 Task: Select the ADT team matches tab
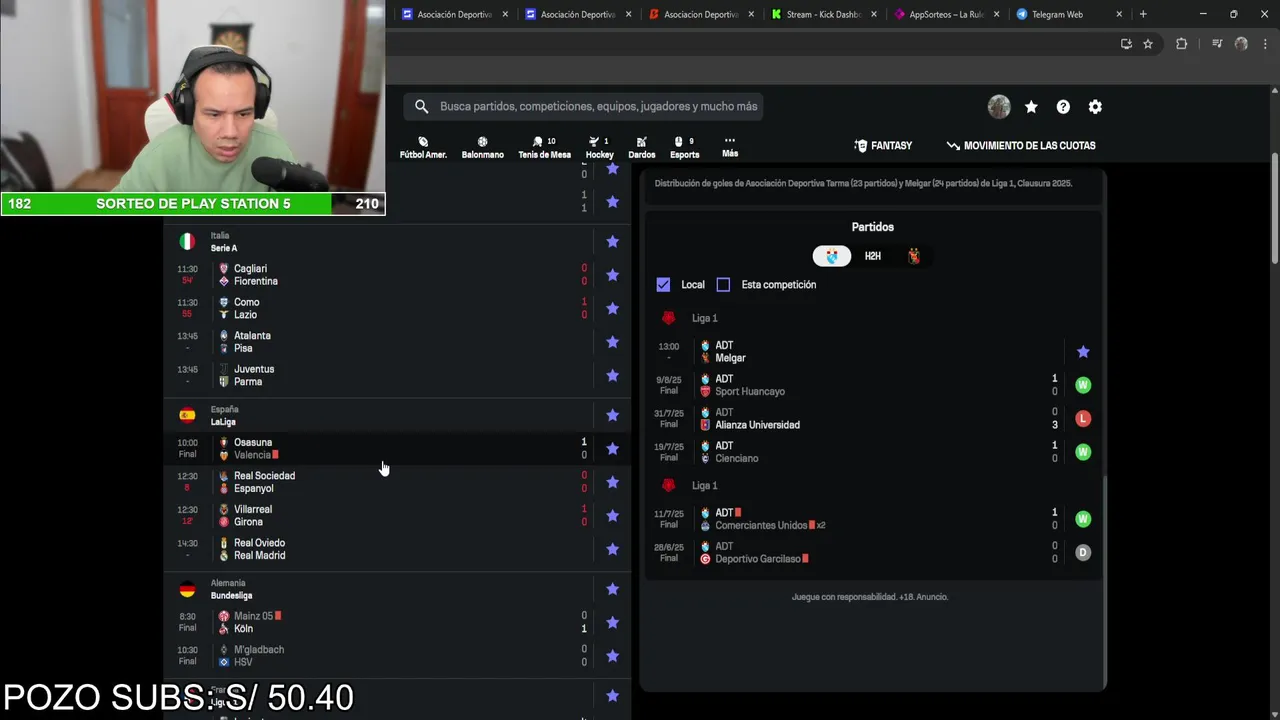832,256
